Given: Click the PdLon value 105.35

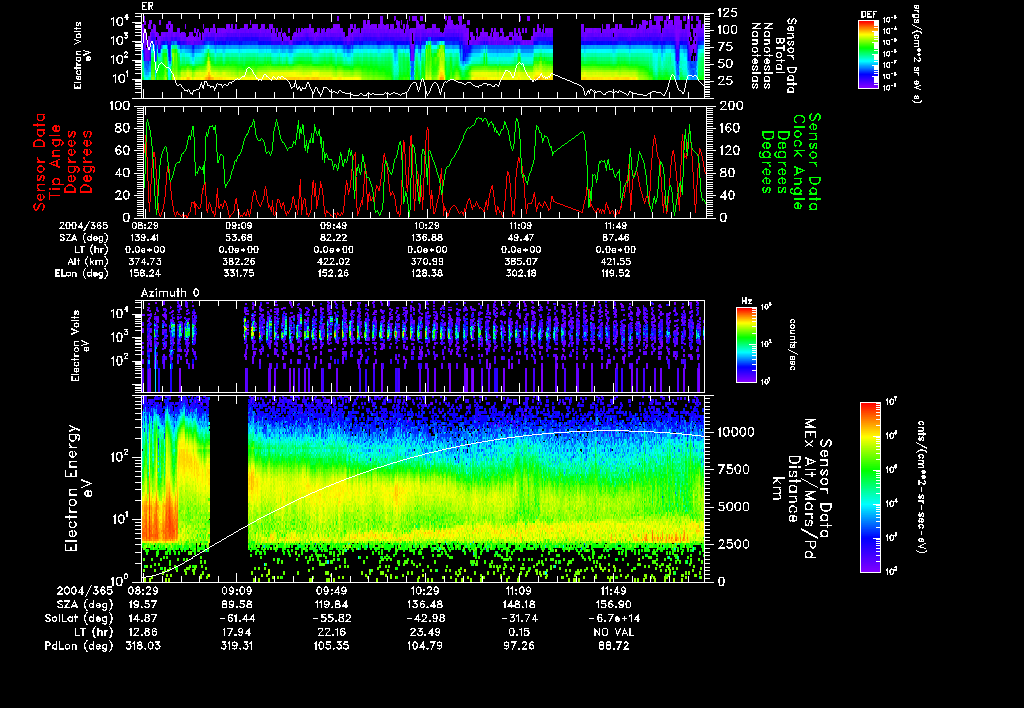Looking at the screenshot, I should pos(331,645).
